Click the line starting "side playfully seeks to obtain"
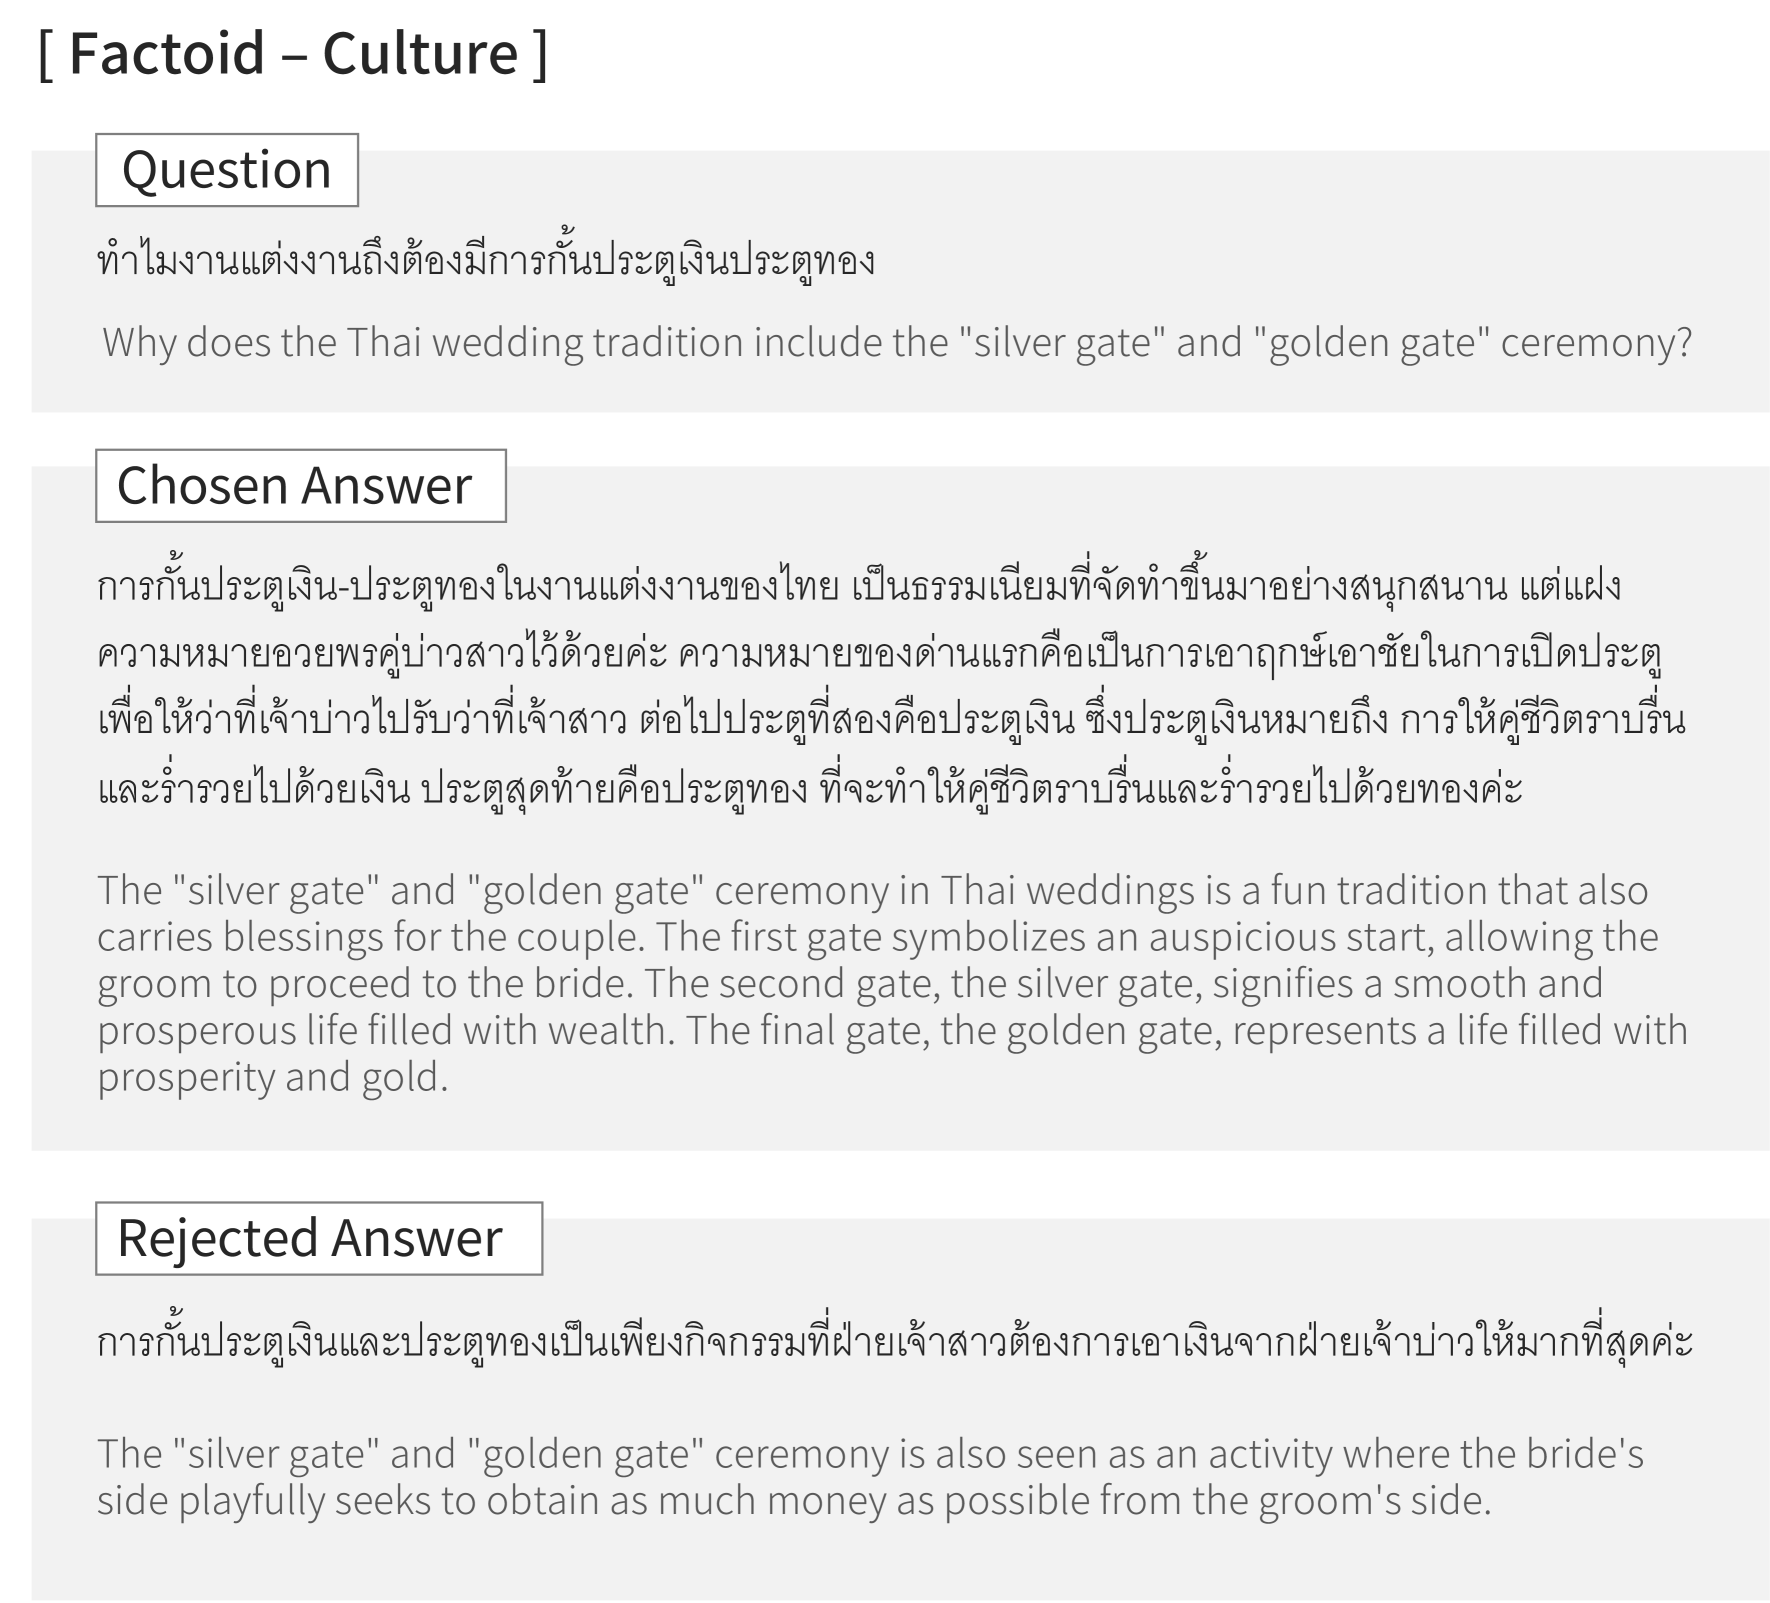The height and width of the screenshot is (1603, 1770). click(x=793, y=1500)
